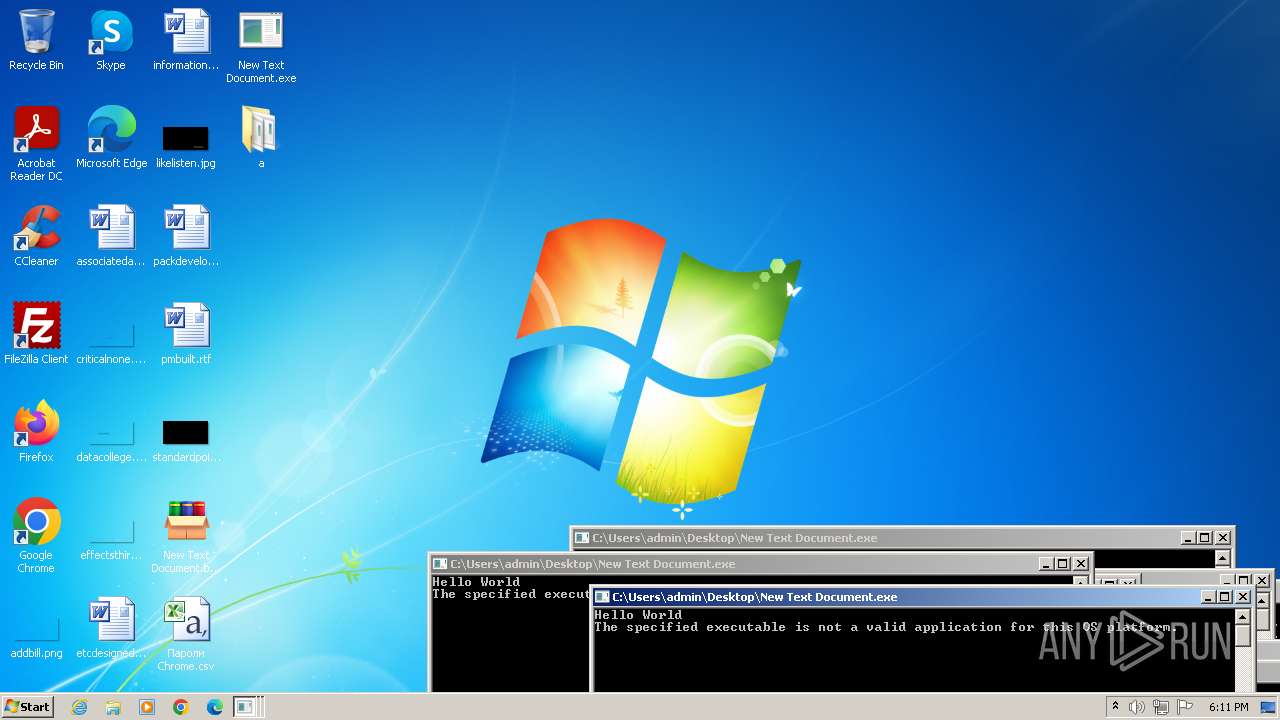Viewport: 1280px width, 720px height.
Task: Maximize the front console window
Action: click(1224, 597)
